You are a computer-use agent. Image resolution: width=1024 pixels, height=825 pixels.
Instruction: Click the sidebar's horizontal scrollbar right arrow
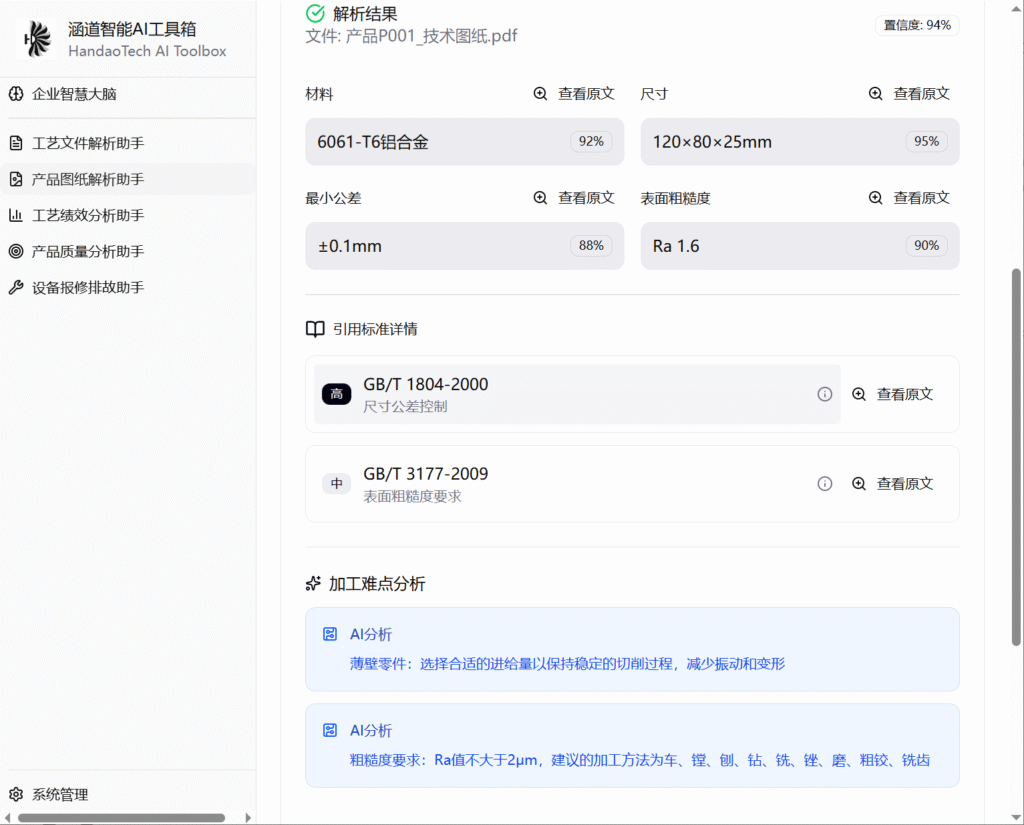[x=248, y=818]
